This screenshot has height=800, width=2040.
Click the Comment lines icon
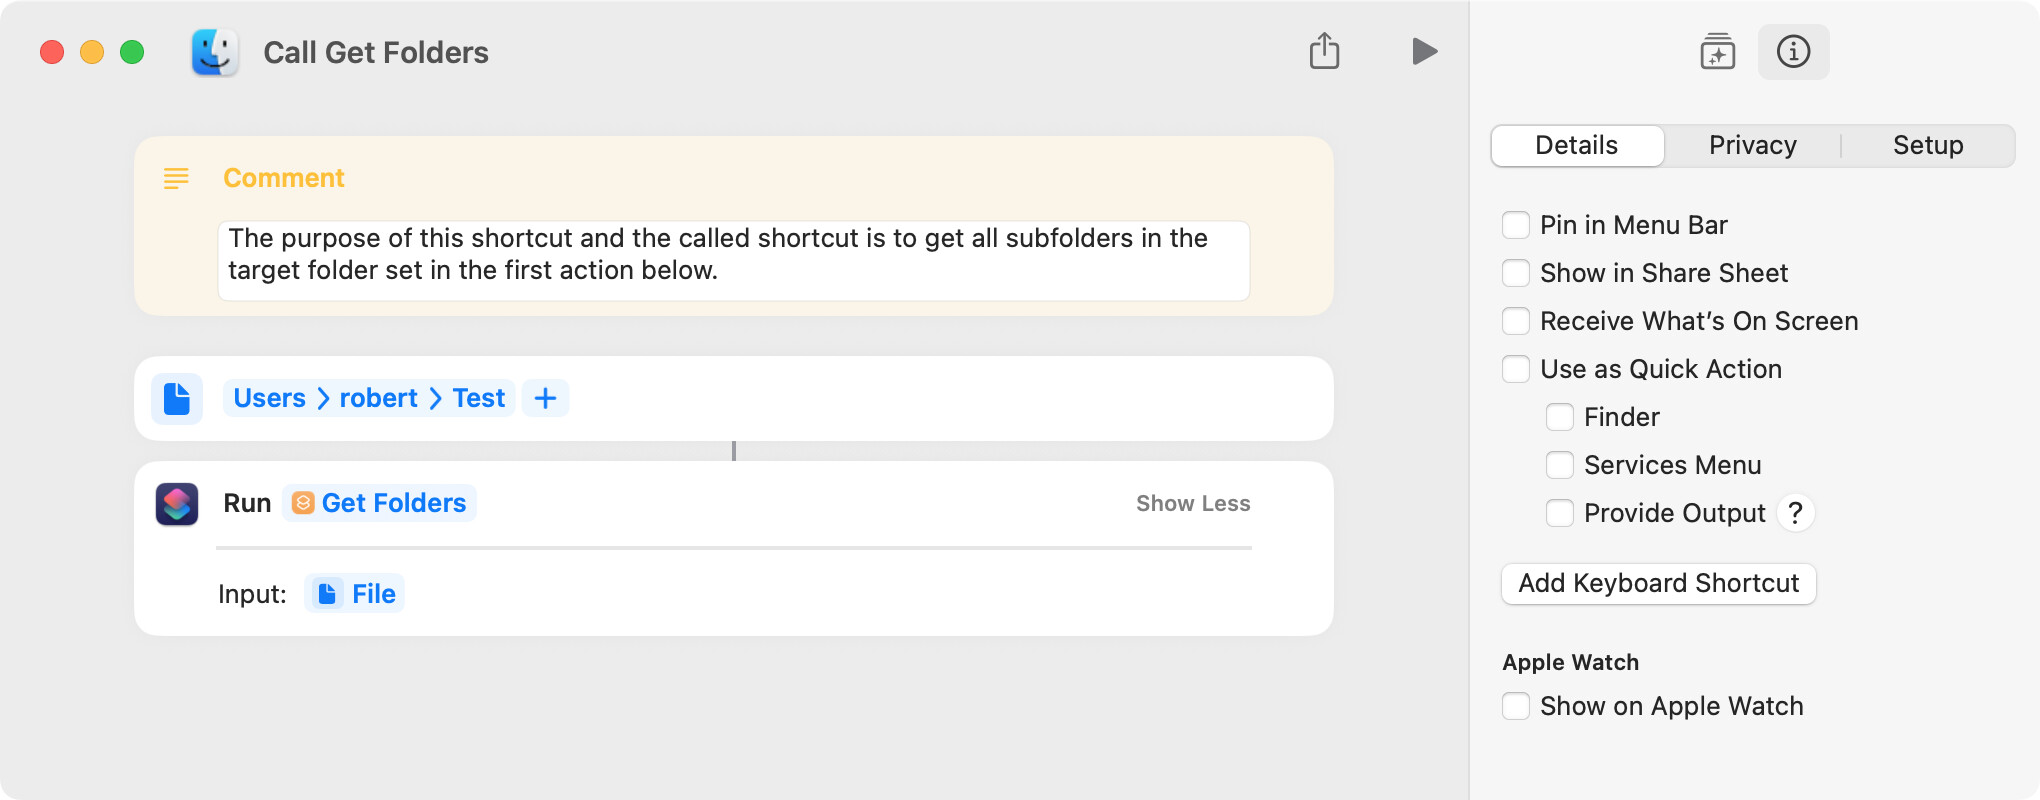point(176,178)
